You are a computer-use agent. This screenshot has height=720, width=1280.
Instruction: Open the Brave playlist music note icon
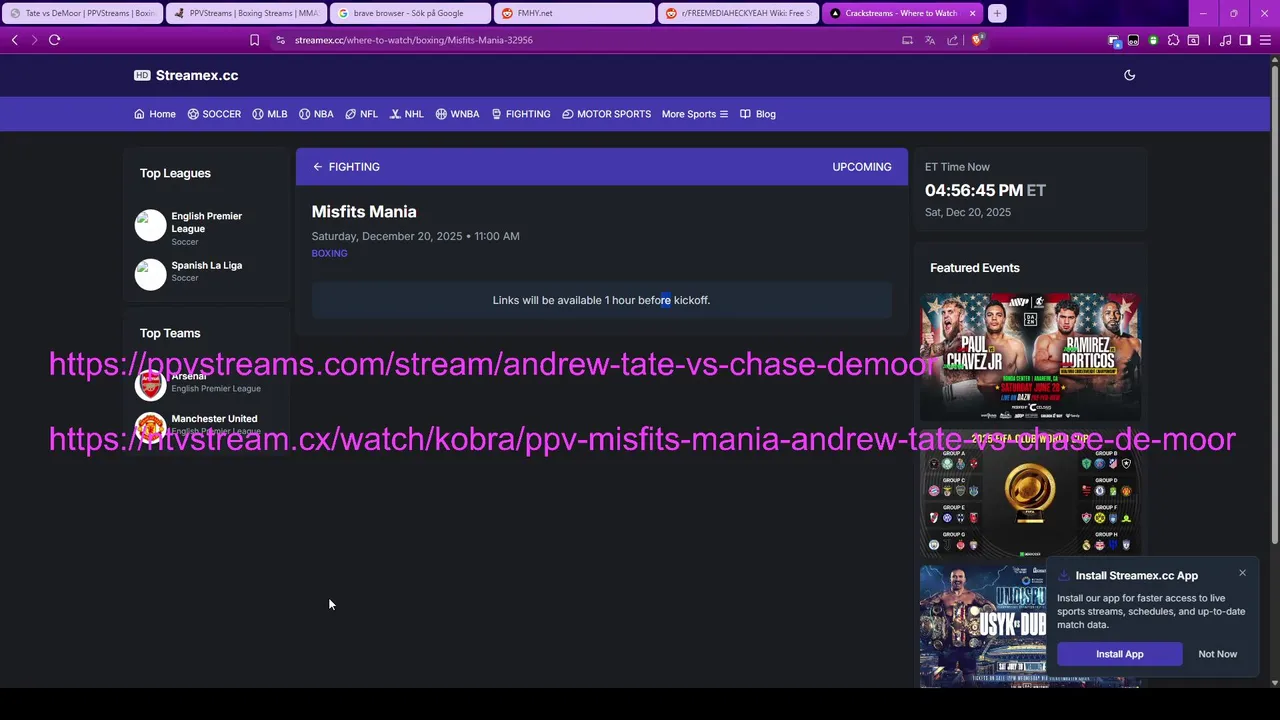click(x=1225, y=40)
